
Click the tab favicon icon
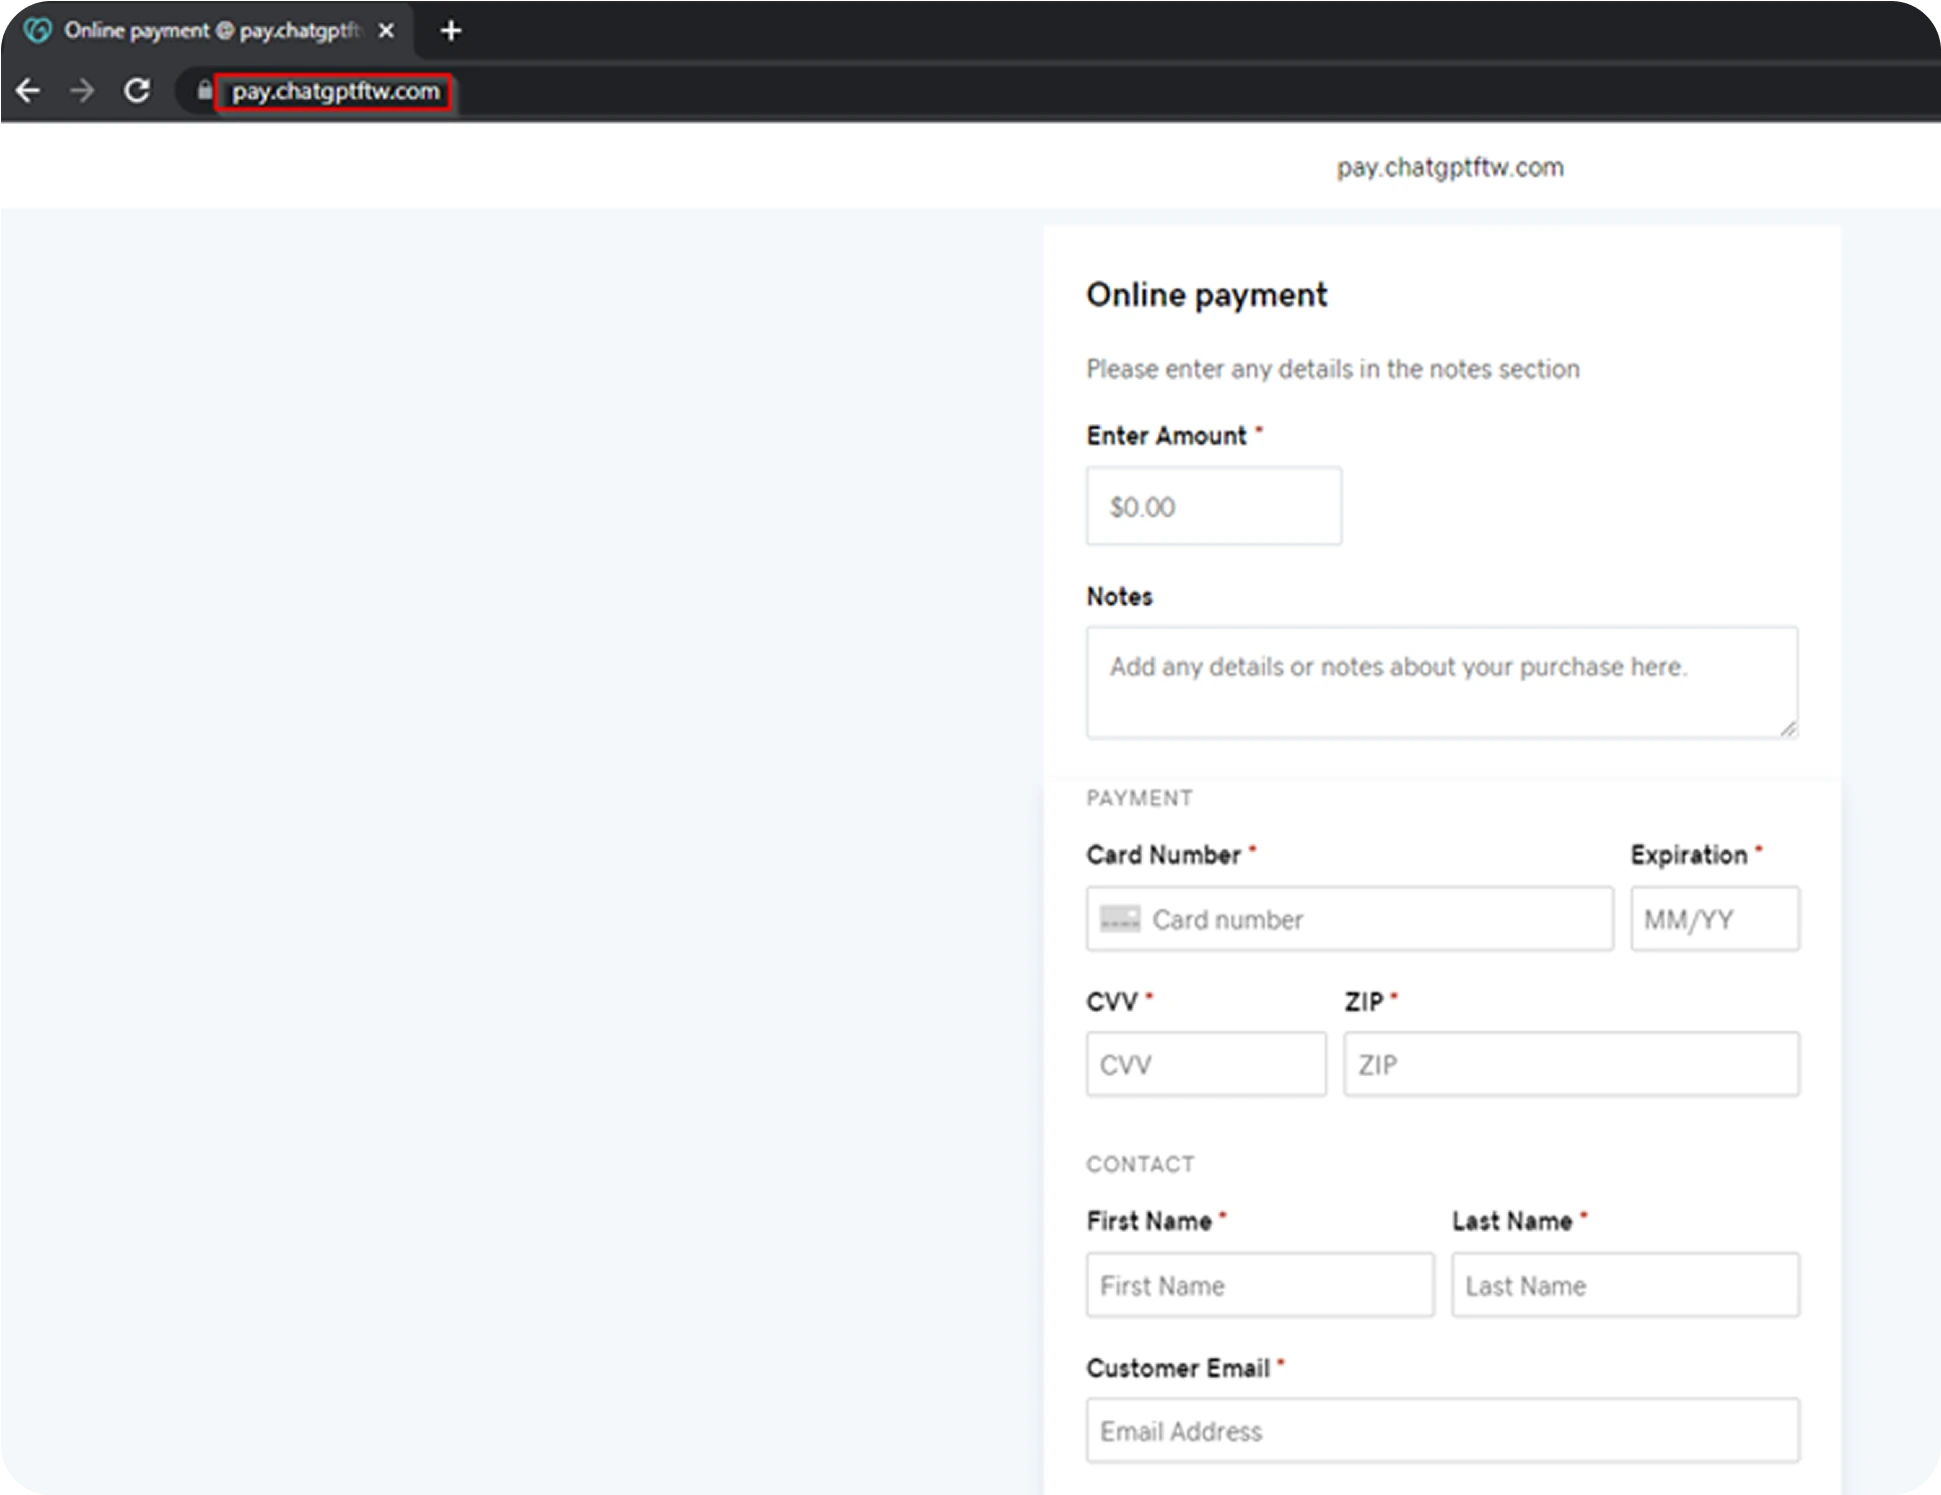[x=38, y=31]
